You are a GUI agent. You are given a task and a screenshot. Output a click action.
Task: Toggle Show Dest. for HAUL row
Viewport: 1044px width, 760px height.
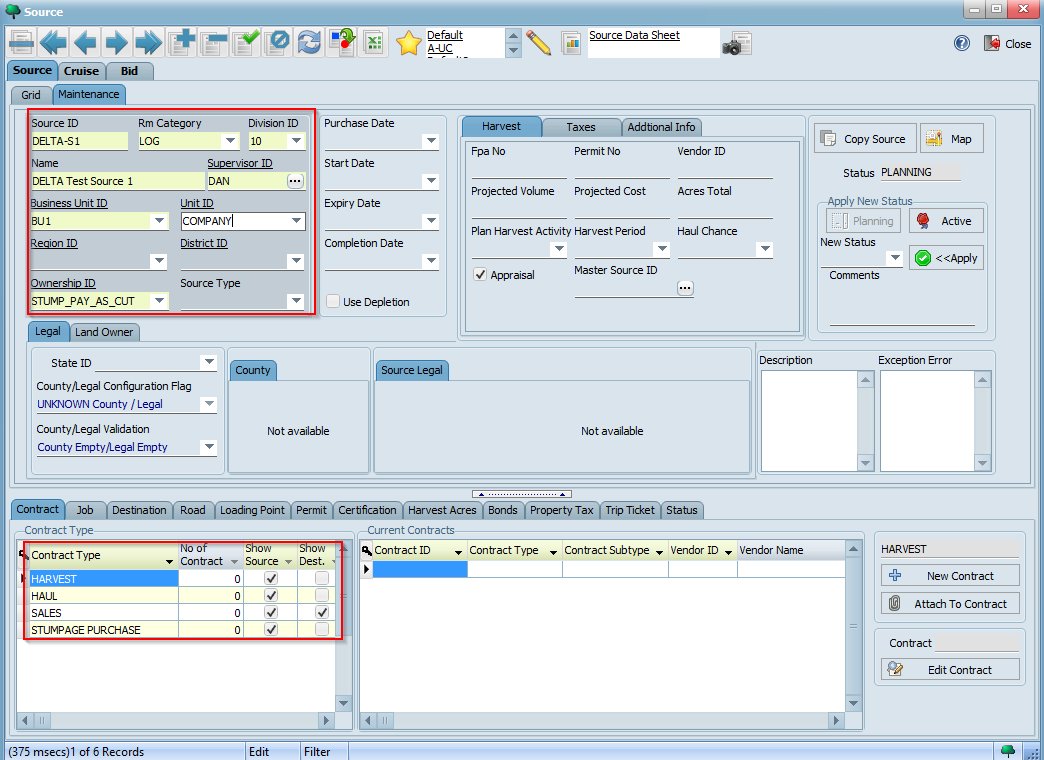(322, 595)
